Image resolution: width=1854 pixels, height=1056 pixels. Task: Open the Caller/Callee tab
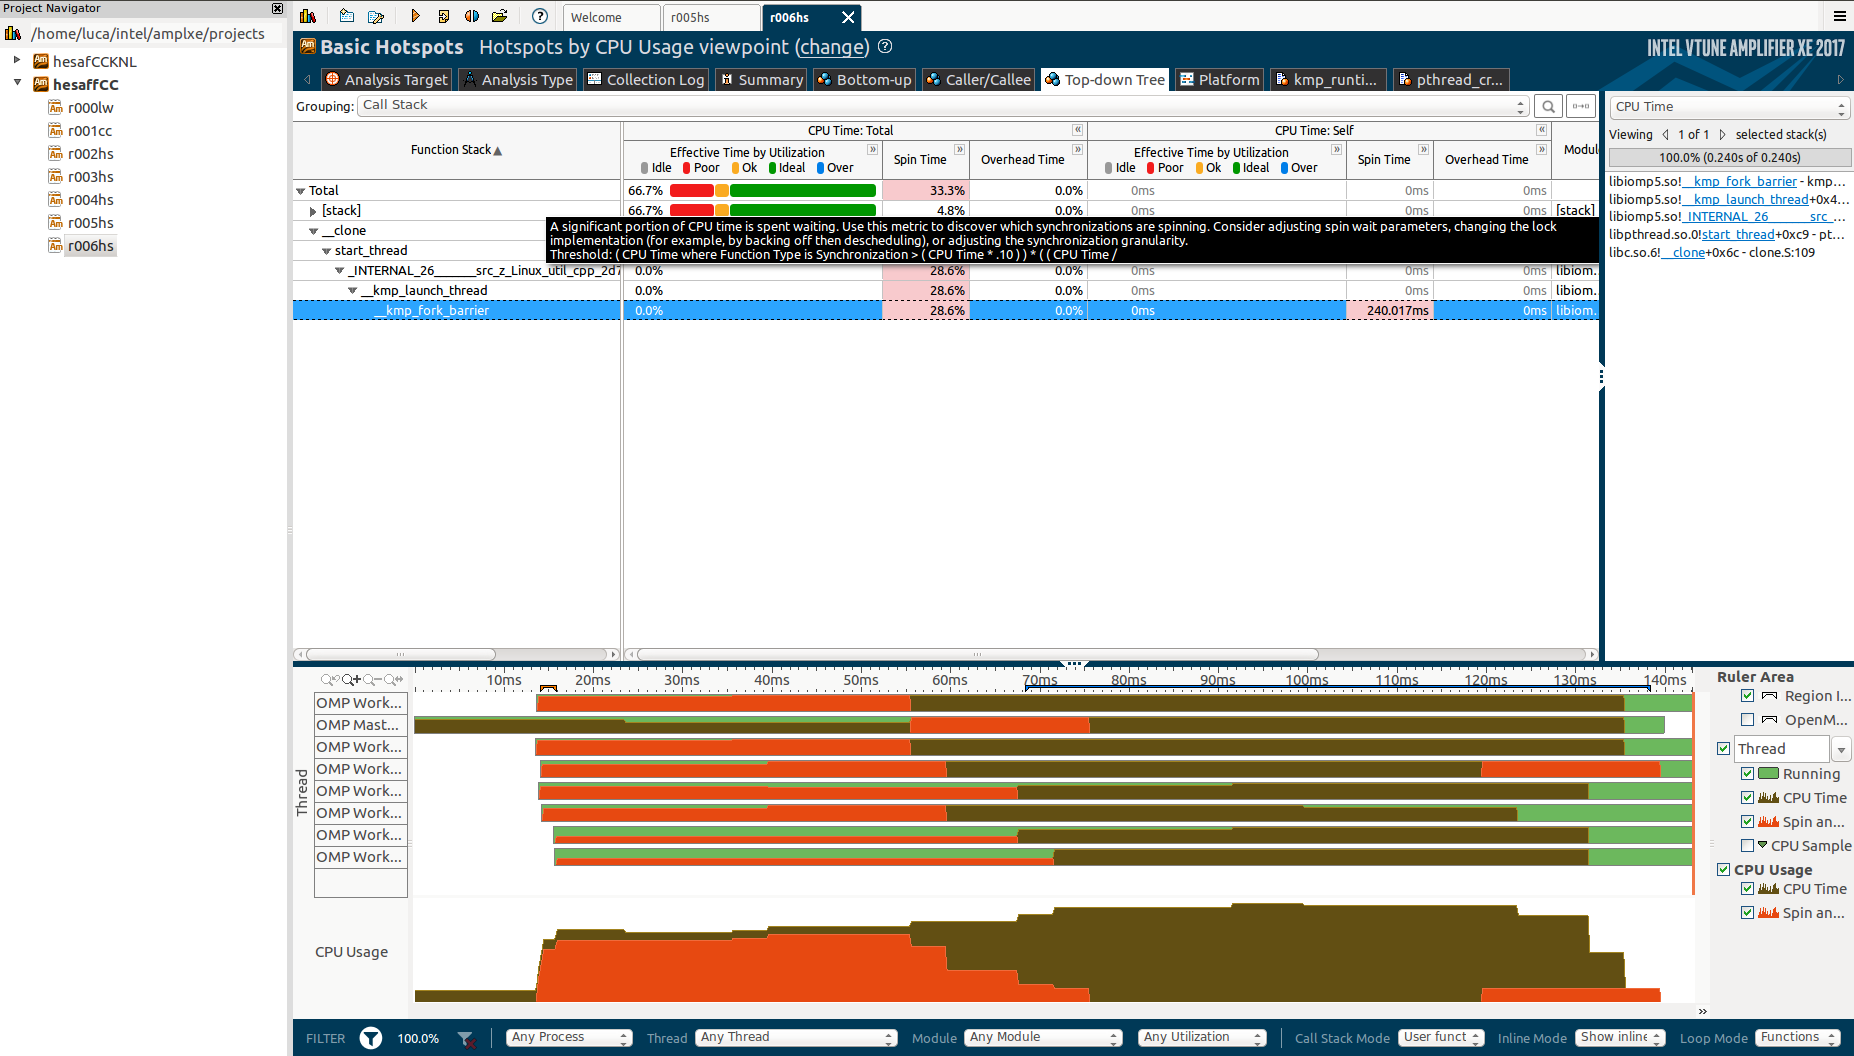(x=978, y=80)
